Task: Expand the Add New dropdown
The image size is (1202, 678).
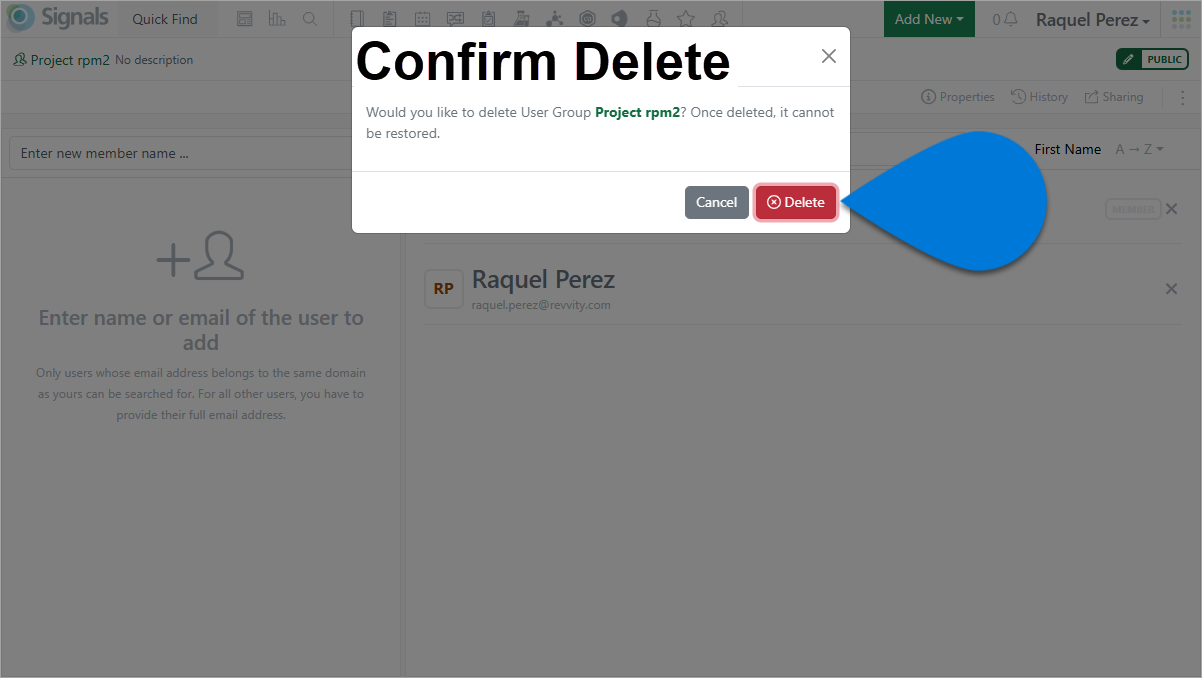Action: tap(929, 19)
